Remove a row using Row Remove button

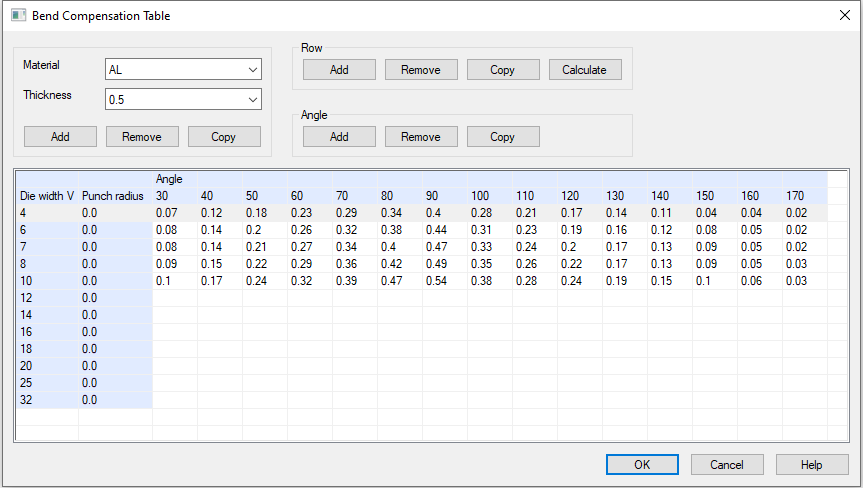(421, 70)
